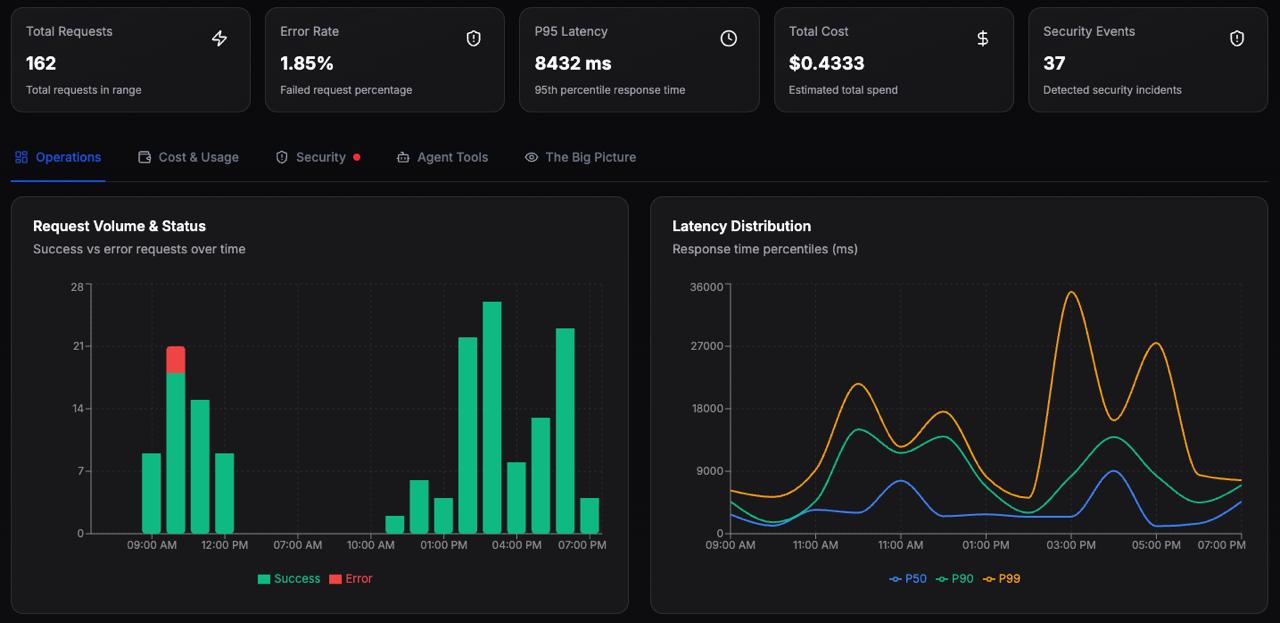Toggle the P99 line in latency legend
This screenshot has width=1280, height=623.
click(x=1002, y=579)
